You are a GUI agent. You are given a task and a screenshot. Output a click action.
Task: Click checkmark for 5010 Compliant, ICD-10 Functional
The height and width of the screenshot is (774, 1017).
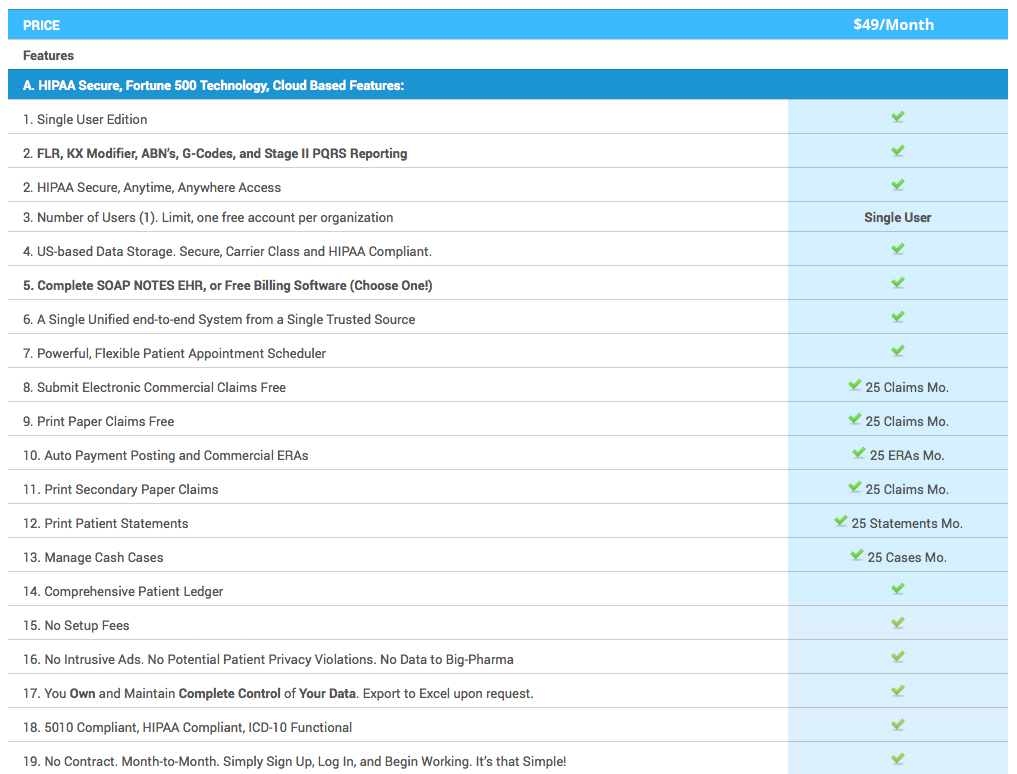(x=897, y=725)
